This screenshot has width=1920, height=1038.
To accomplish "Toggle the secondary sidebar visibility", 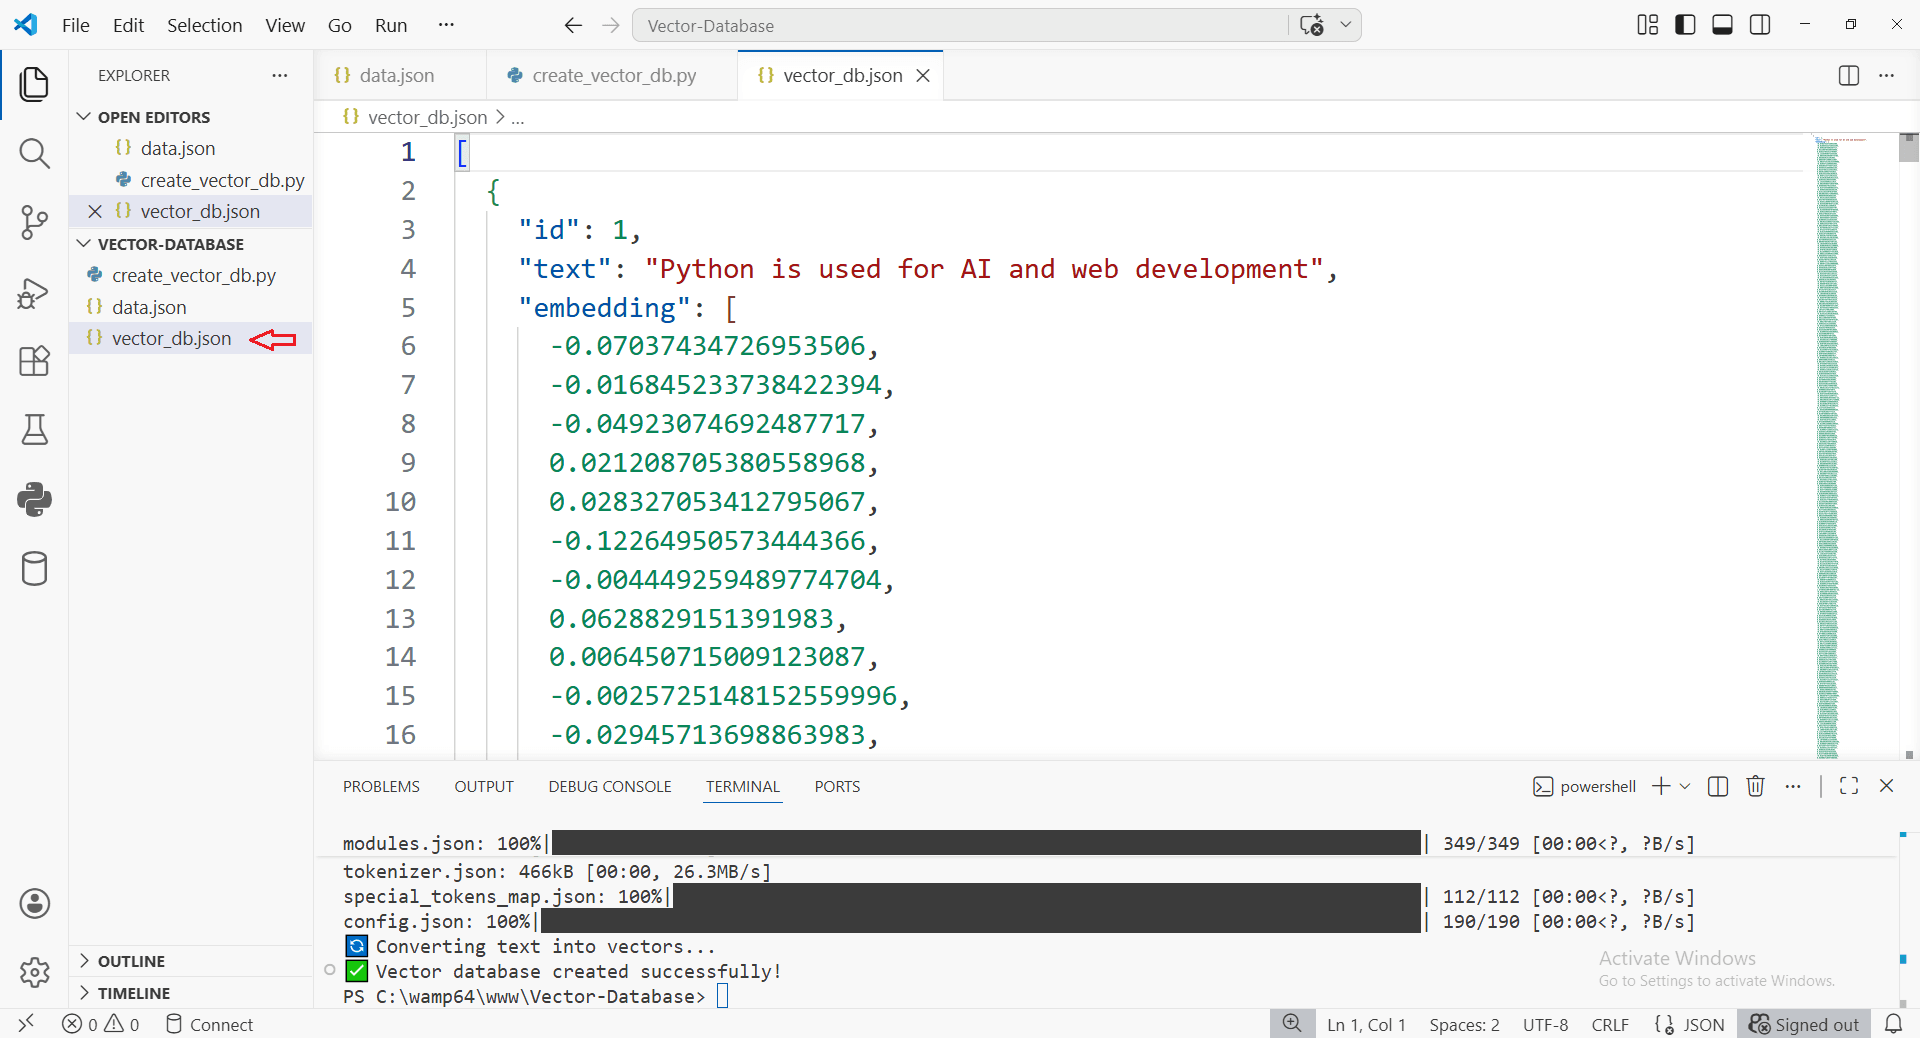I will [1760, 24].
